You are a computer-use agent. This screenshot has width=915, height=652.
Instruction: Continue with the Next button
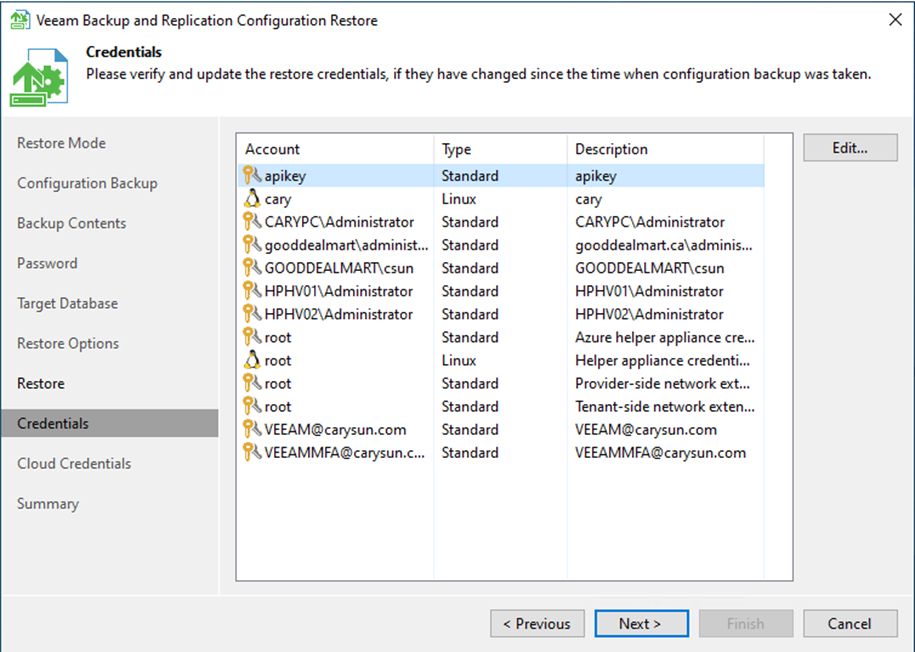(641, 623)
